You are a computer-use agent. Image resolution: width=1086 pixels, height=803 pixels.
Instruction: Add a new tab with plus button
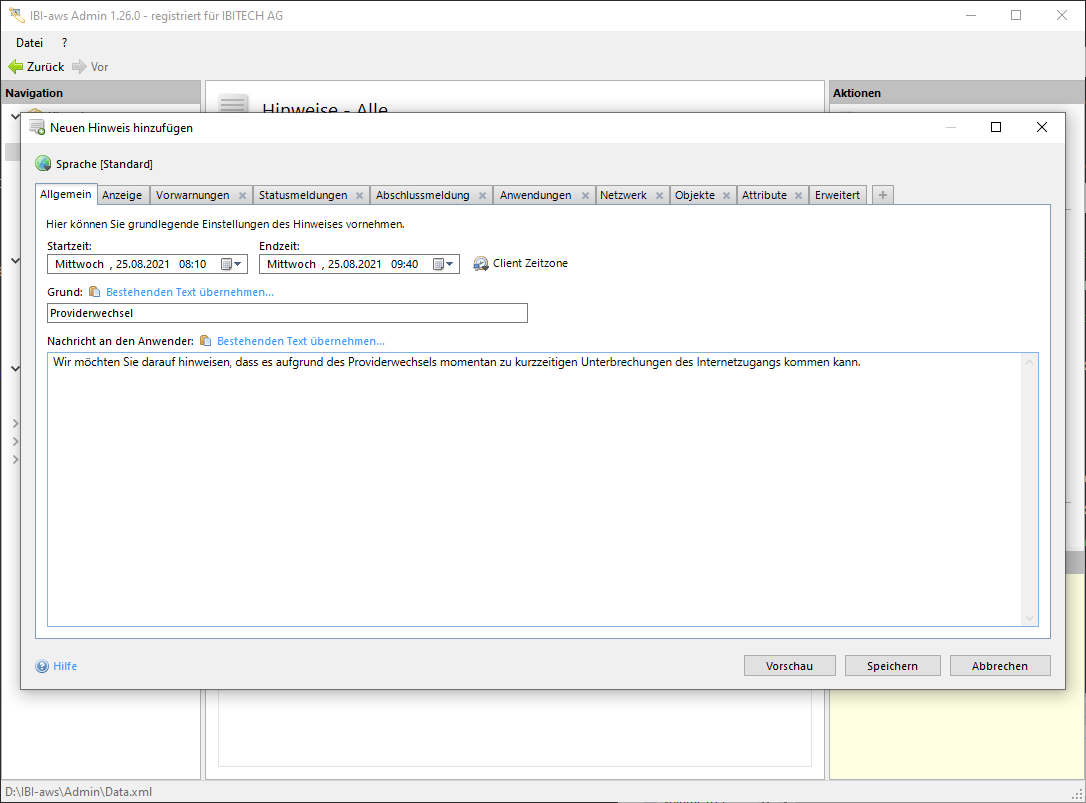tap(882, 195)
